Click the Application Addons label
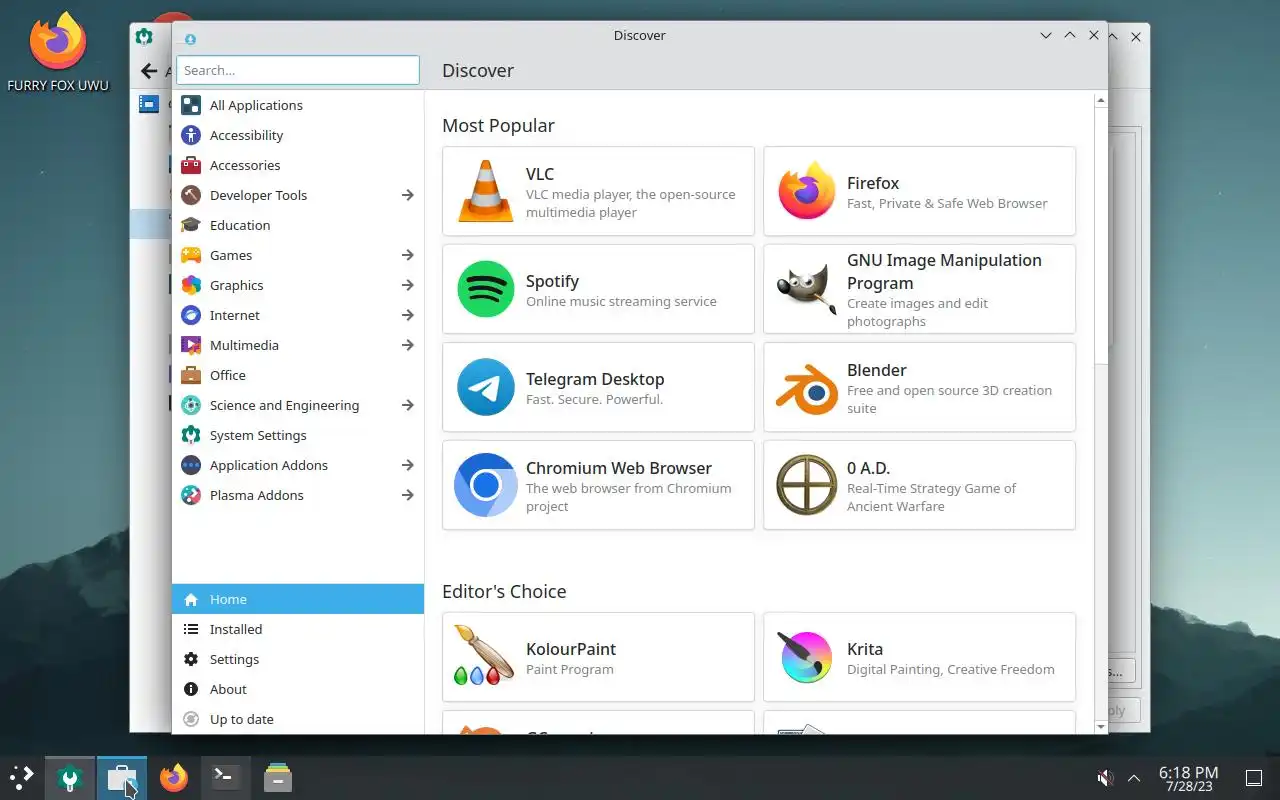Screen dimensions: 1280x800 coord(269,465)
